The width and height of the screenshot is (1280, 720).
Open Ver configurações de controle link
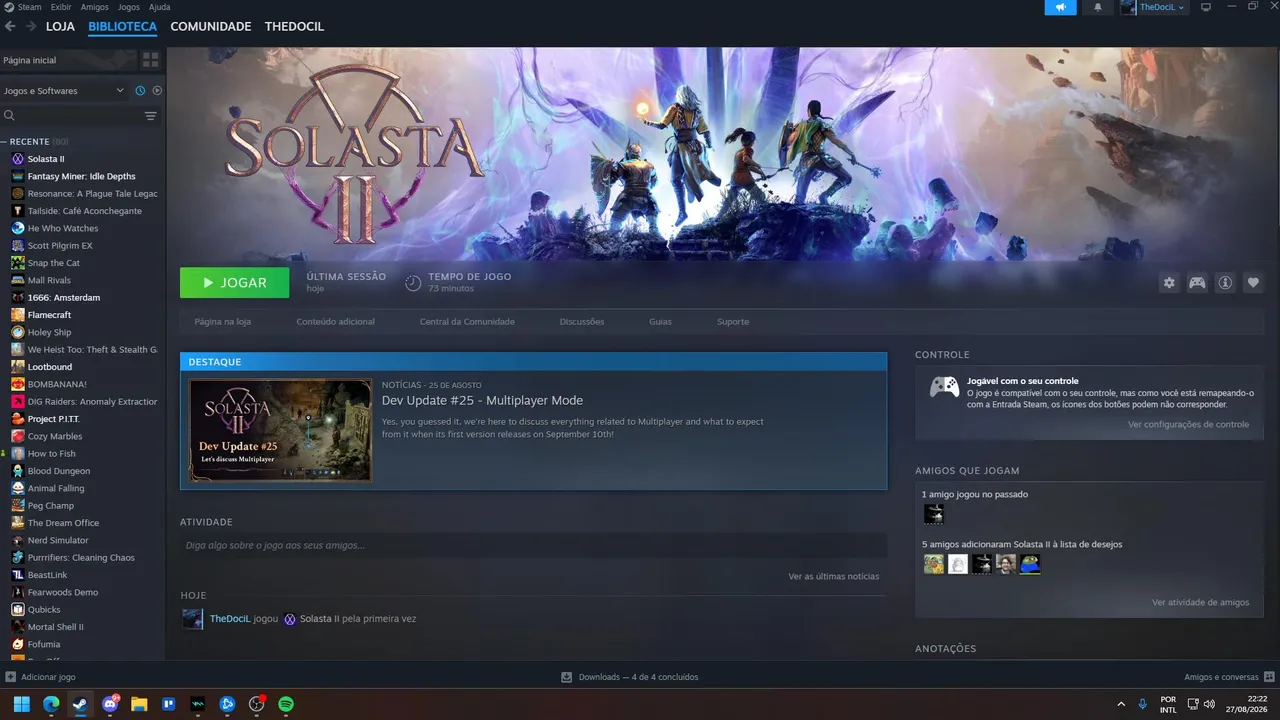(1189, 425)
